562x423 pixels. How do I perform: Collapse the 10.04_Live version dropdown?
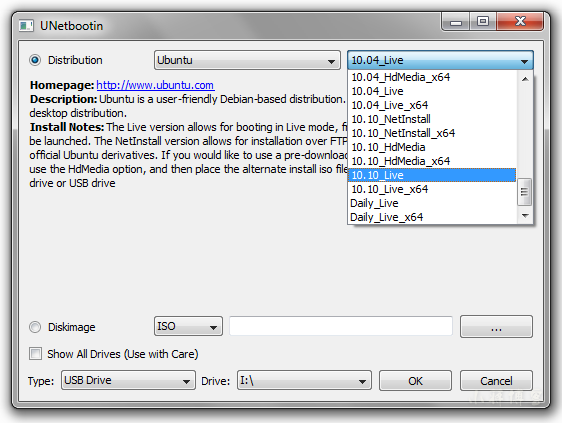point(440,60)
